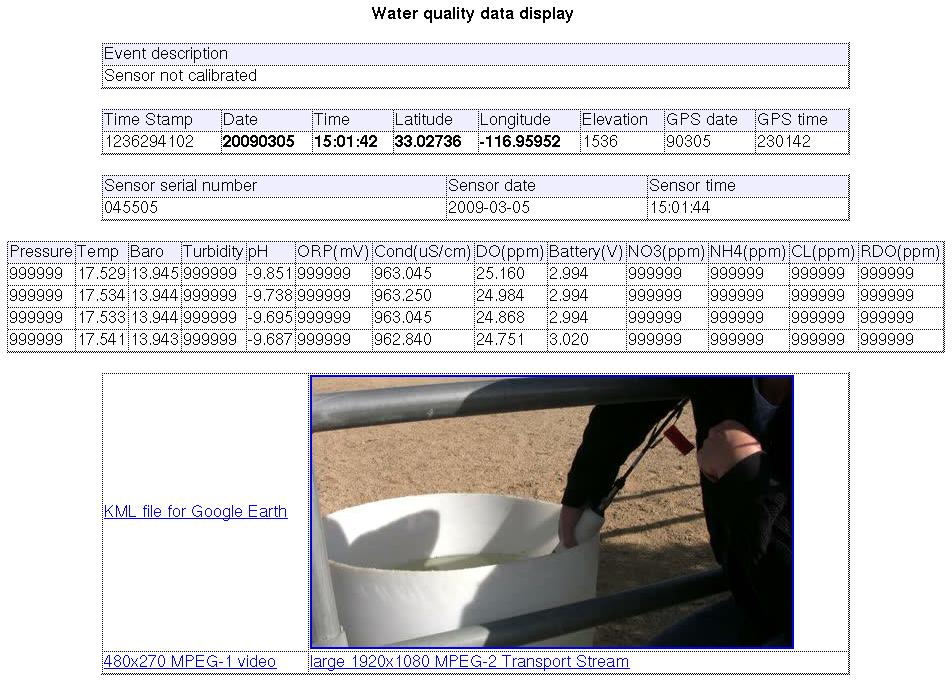Click the Temp value 17.534
The width and height of the screenshot is (952, 680).
coord(101,295)
